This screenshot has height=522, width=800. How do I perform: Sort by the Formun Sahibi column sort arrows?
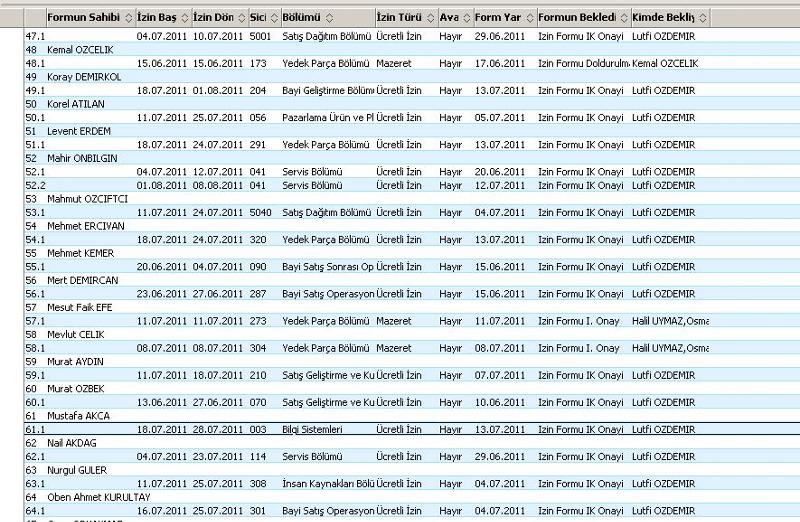129,18
